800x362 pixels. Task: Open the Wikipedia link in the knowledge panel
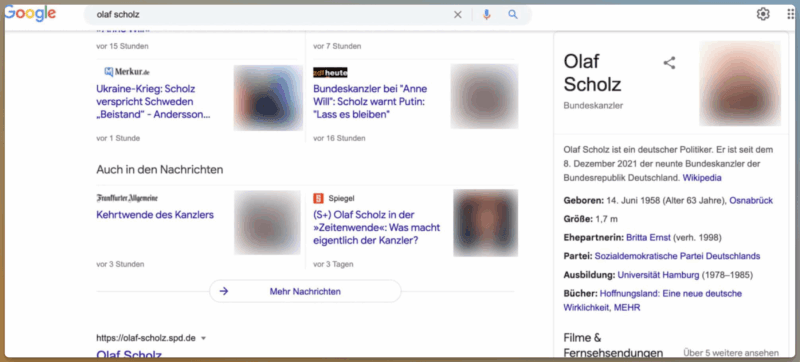click(x=702, y=178)
